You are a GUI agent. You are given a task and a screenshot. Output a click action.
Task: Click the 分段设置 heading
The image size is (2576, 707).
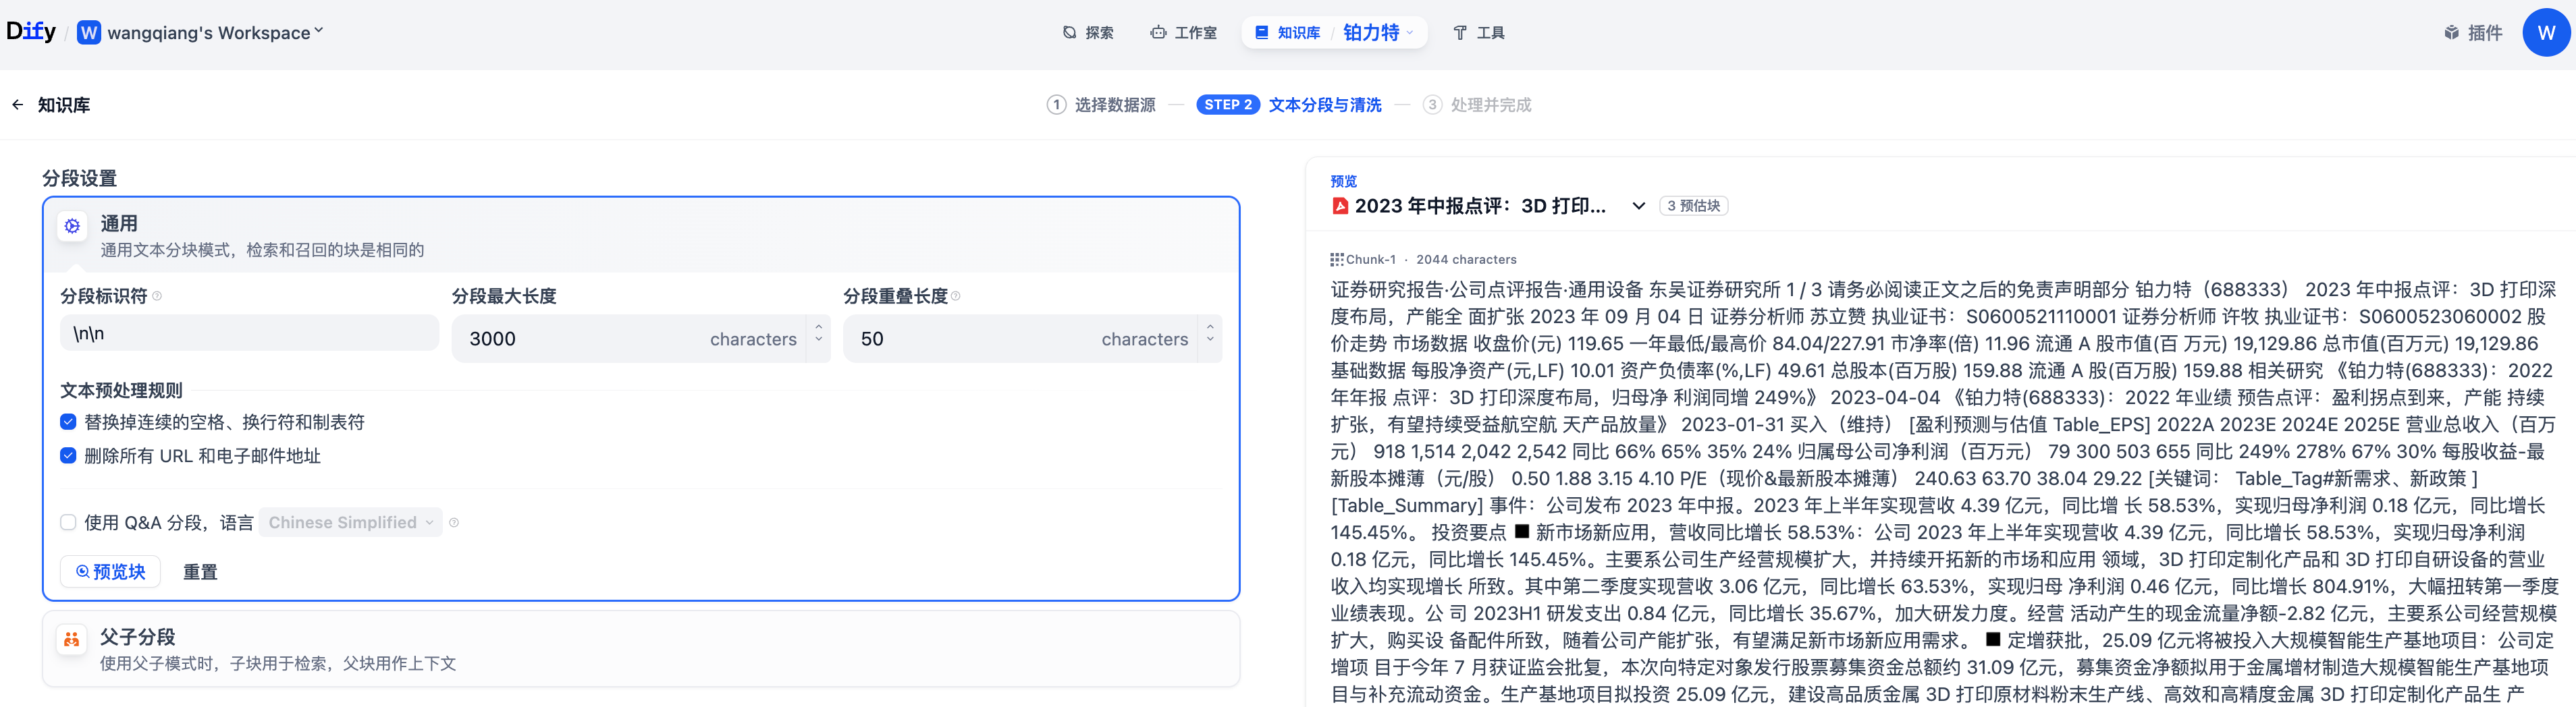point(79,178)
